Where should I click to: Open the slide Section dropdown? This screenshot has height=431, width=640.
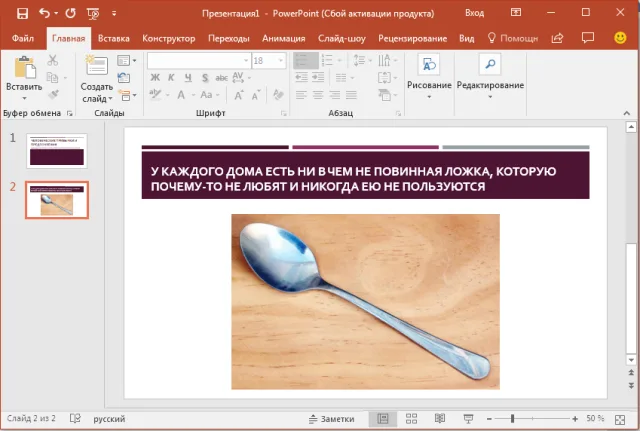pos(127,96)
